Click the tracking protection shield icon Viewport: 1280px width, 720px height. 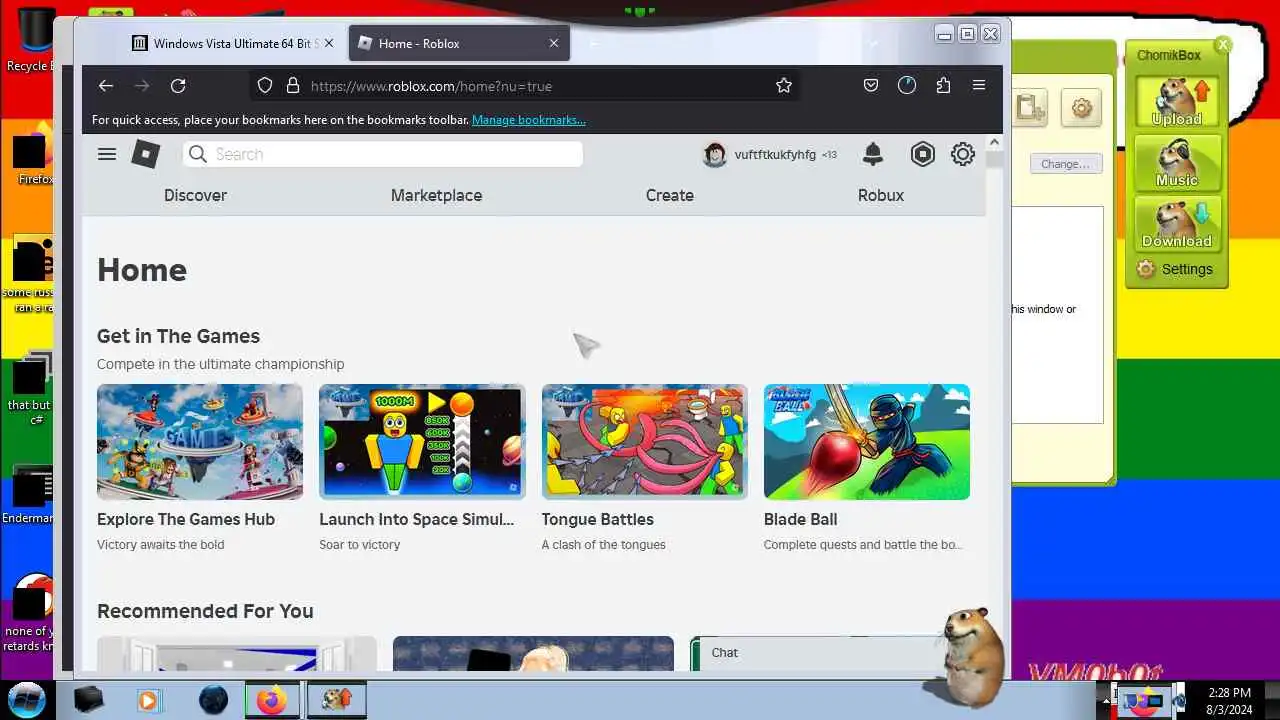pyautogui.click(x=265, y=86)
